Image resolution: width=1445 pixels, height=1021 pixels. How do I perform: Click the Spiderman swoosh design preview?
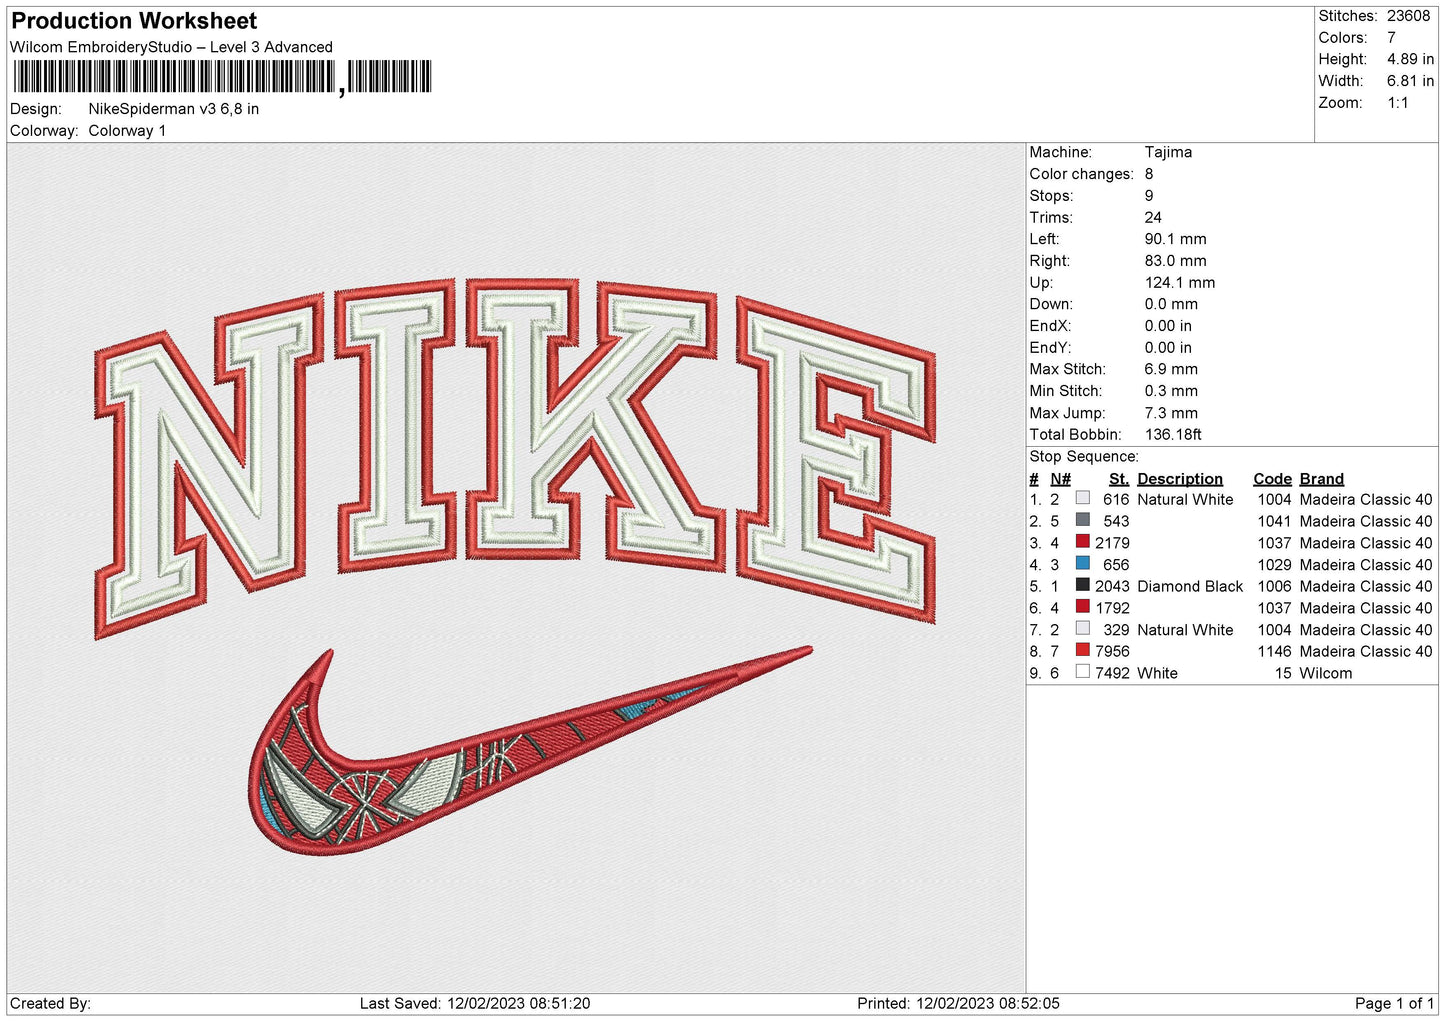tap(530, 751)
